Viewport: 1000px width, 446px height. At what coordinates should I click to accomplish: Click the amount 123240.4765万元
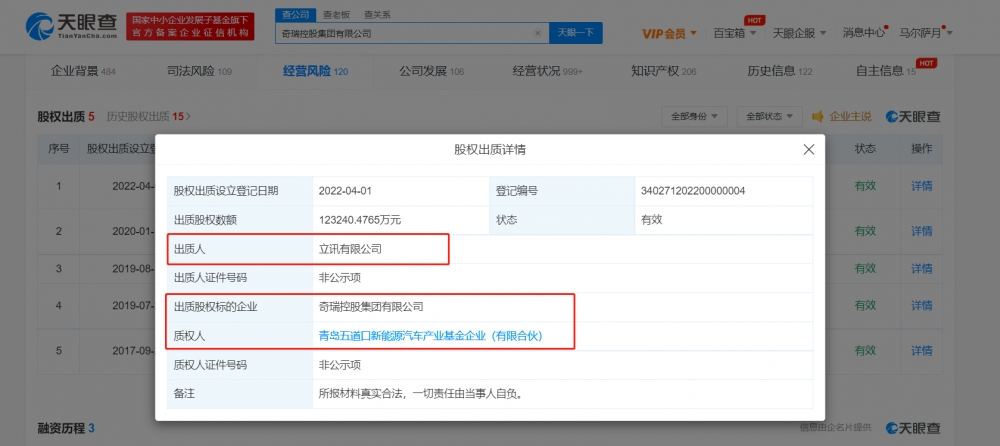pos(360,219)
